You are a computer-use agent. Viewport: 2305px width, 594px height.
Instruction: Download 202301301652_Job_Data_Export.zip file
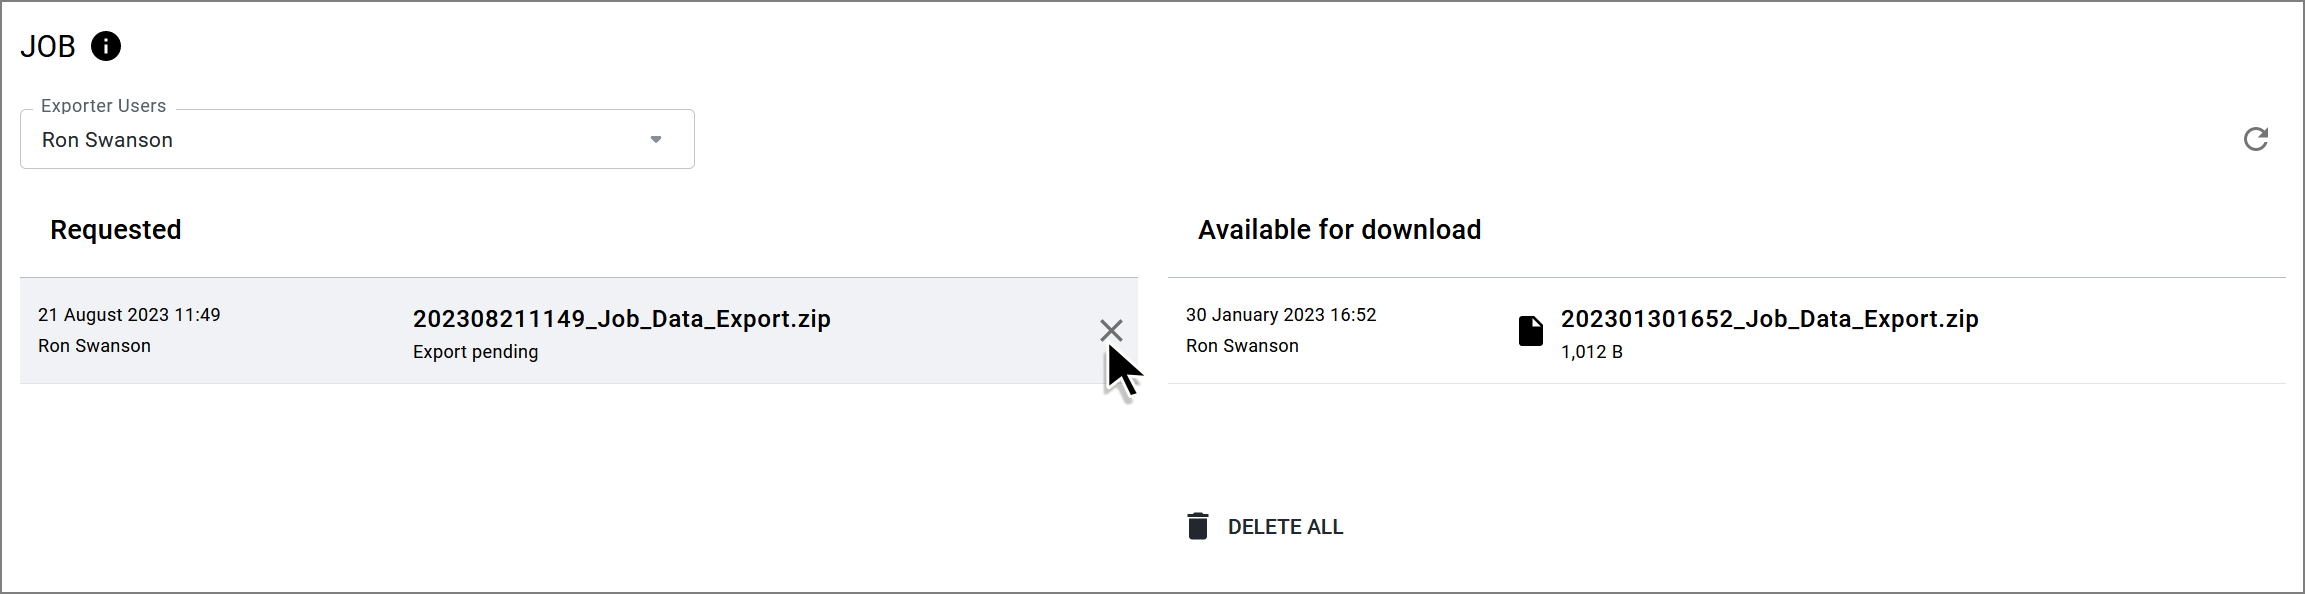[x=1769, y=319]
